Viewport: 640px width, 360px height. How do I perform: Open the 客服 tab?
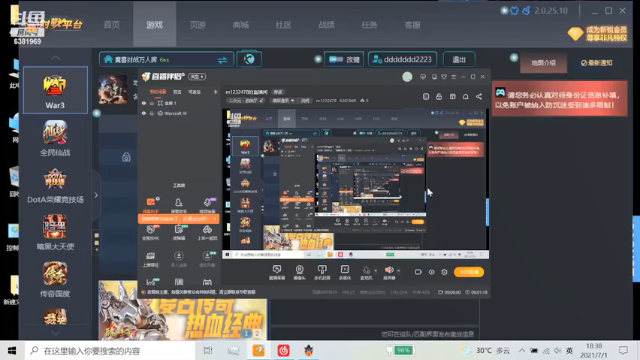[x=412, y=24]
